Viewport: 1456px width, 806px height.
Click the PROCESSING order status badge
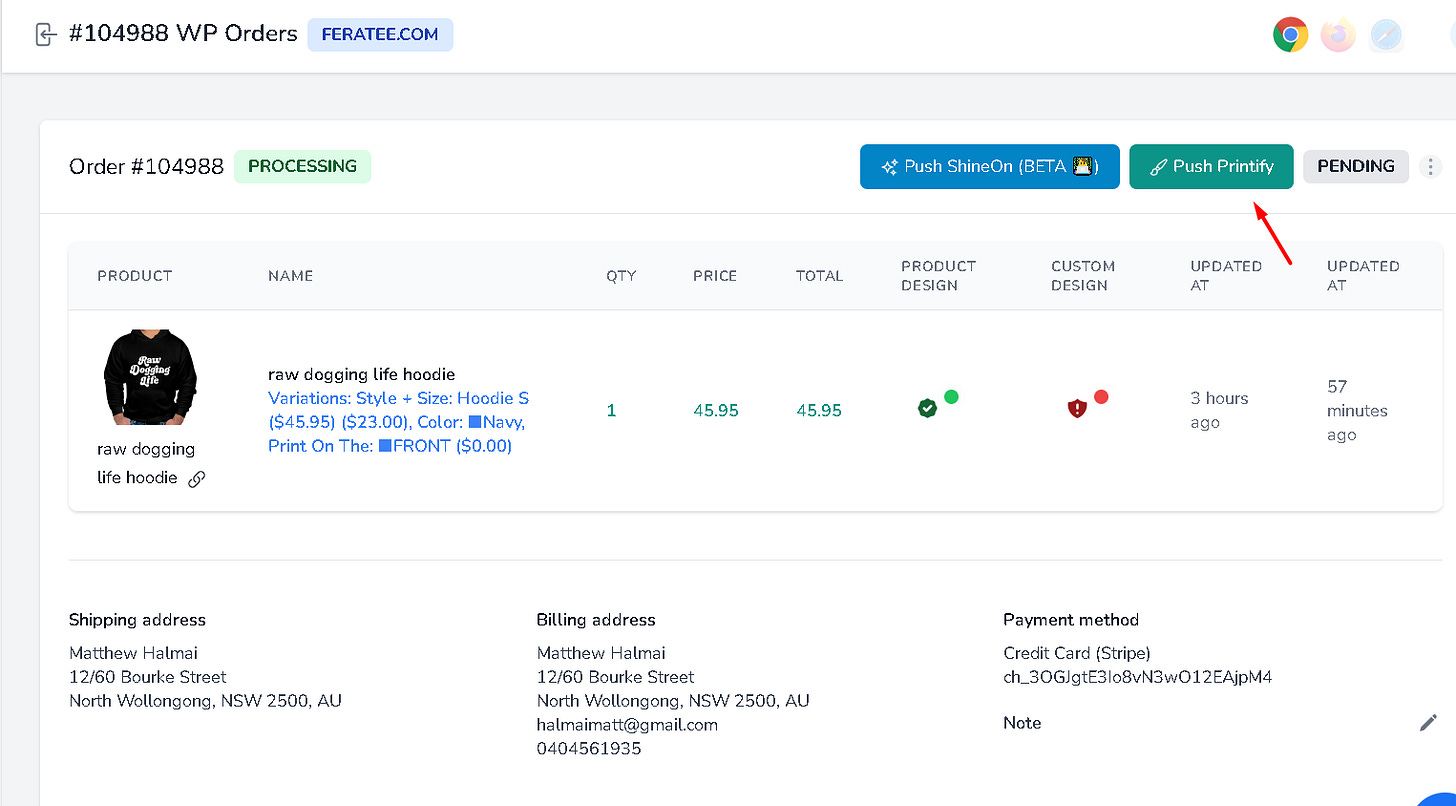[302, 166]
